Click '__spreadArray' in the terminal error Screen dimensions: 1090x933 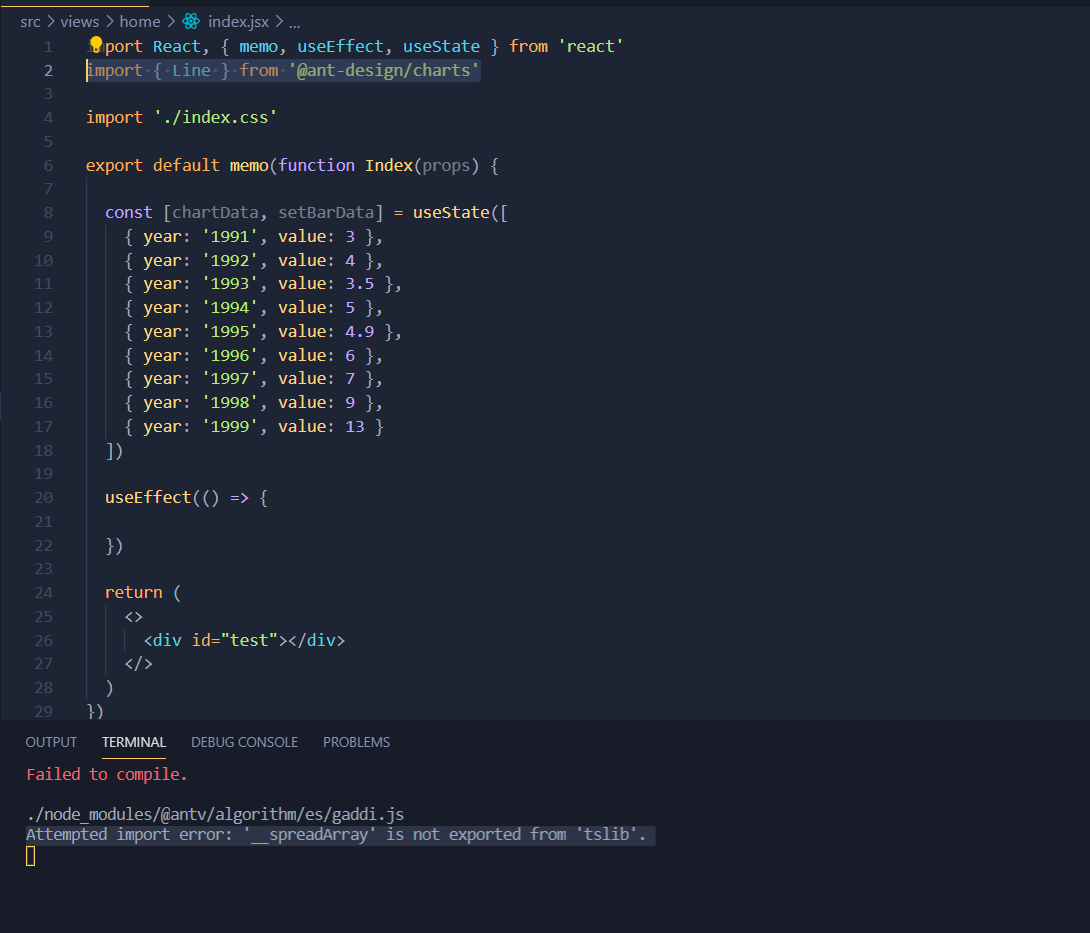click(x=310, y=834)
